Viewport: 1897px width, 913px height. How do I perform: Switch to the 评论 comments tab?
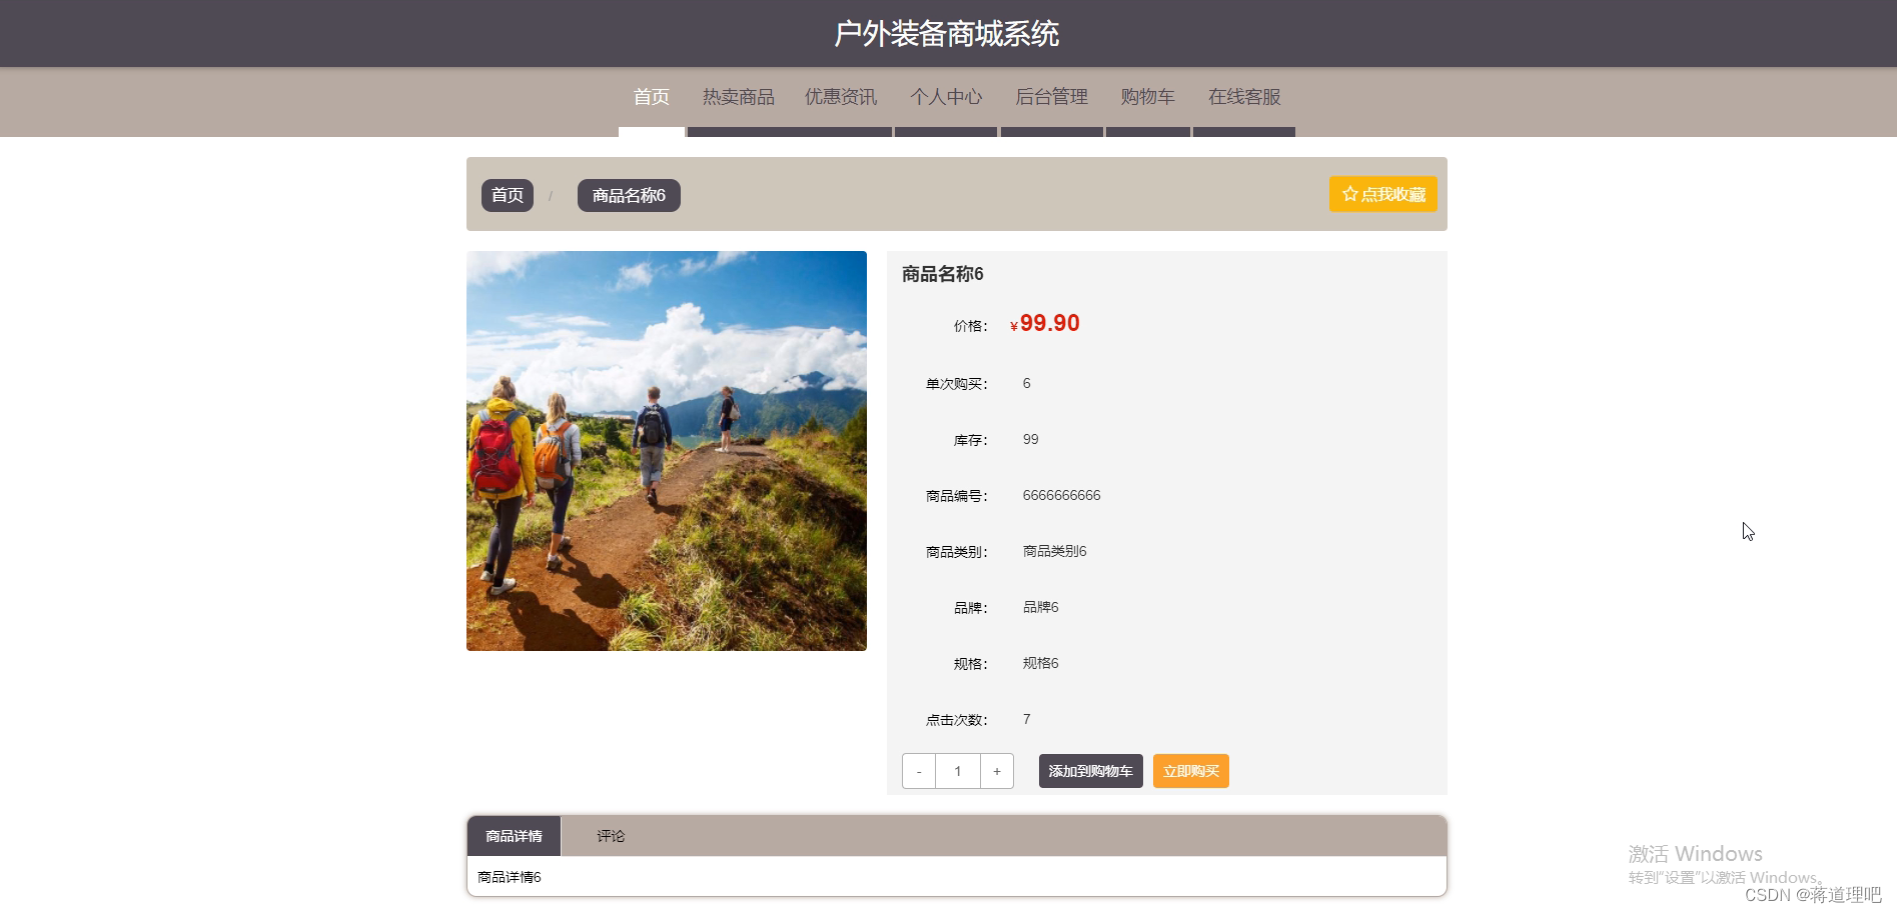610,836
